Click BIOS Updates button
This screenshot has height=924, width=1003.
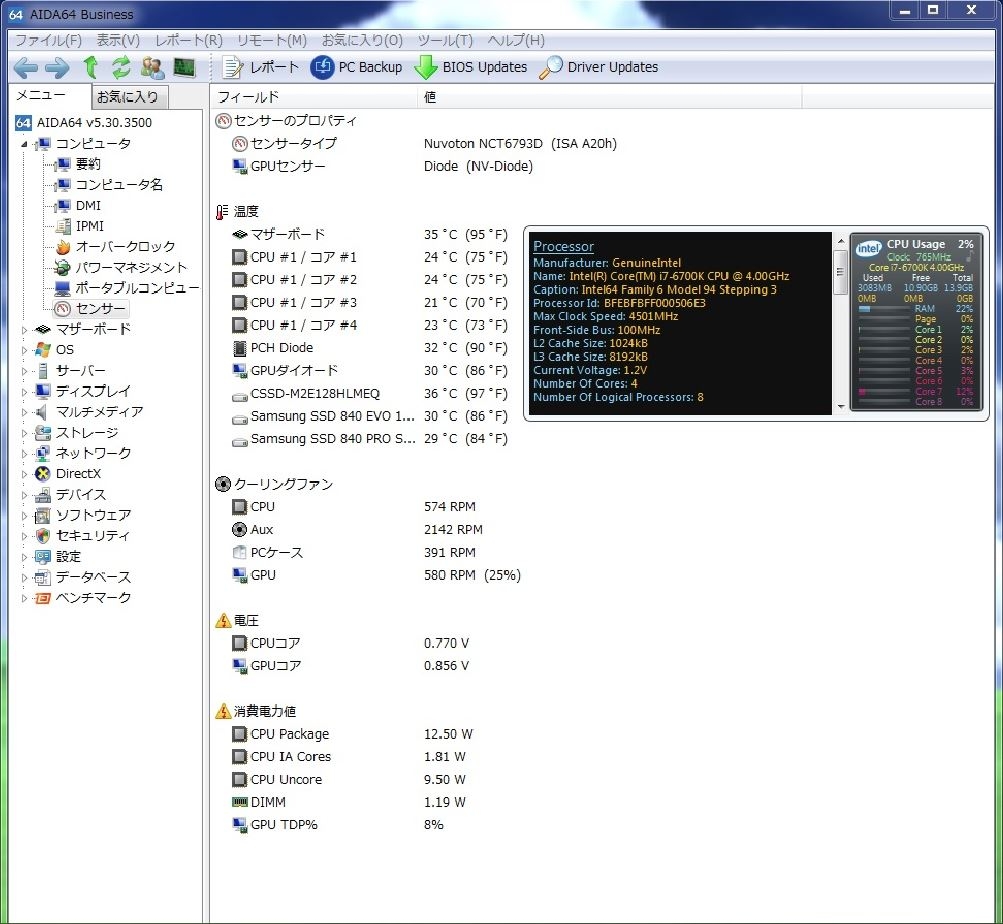(x=471, y=68)
